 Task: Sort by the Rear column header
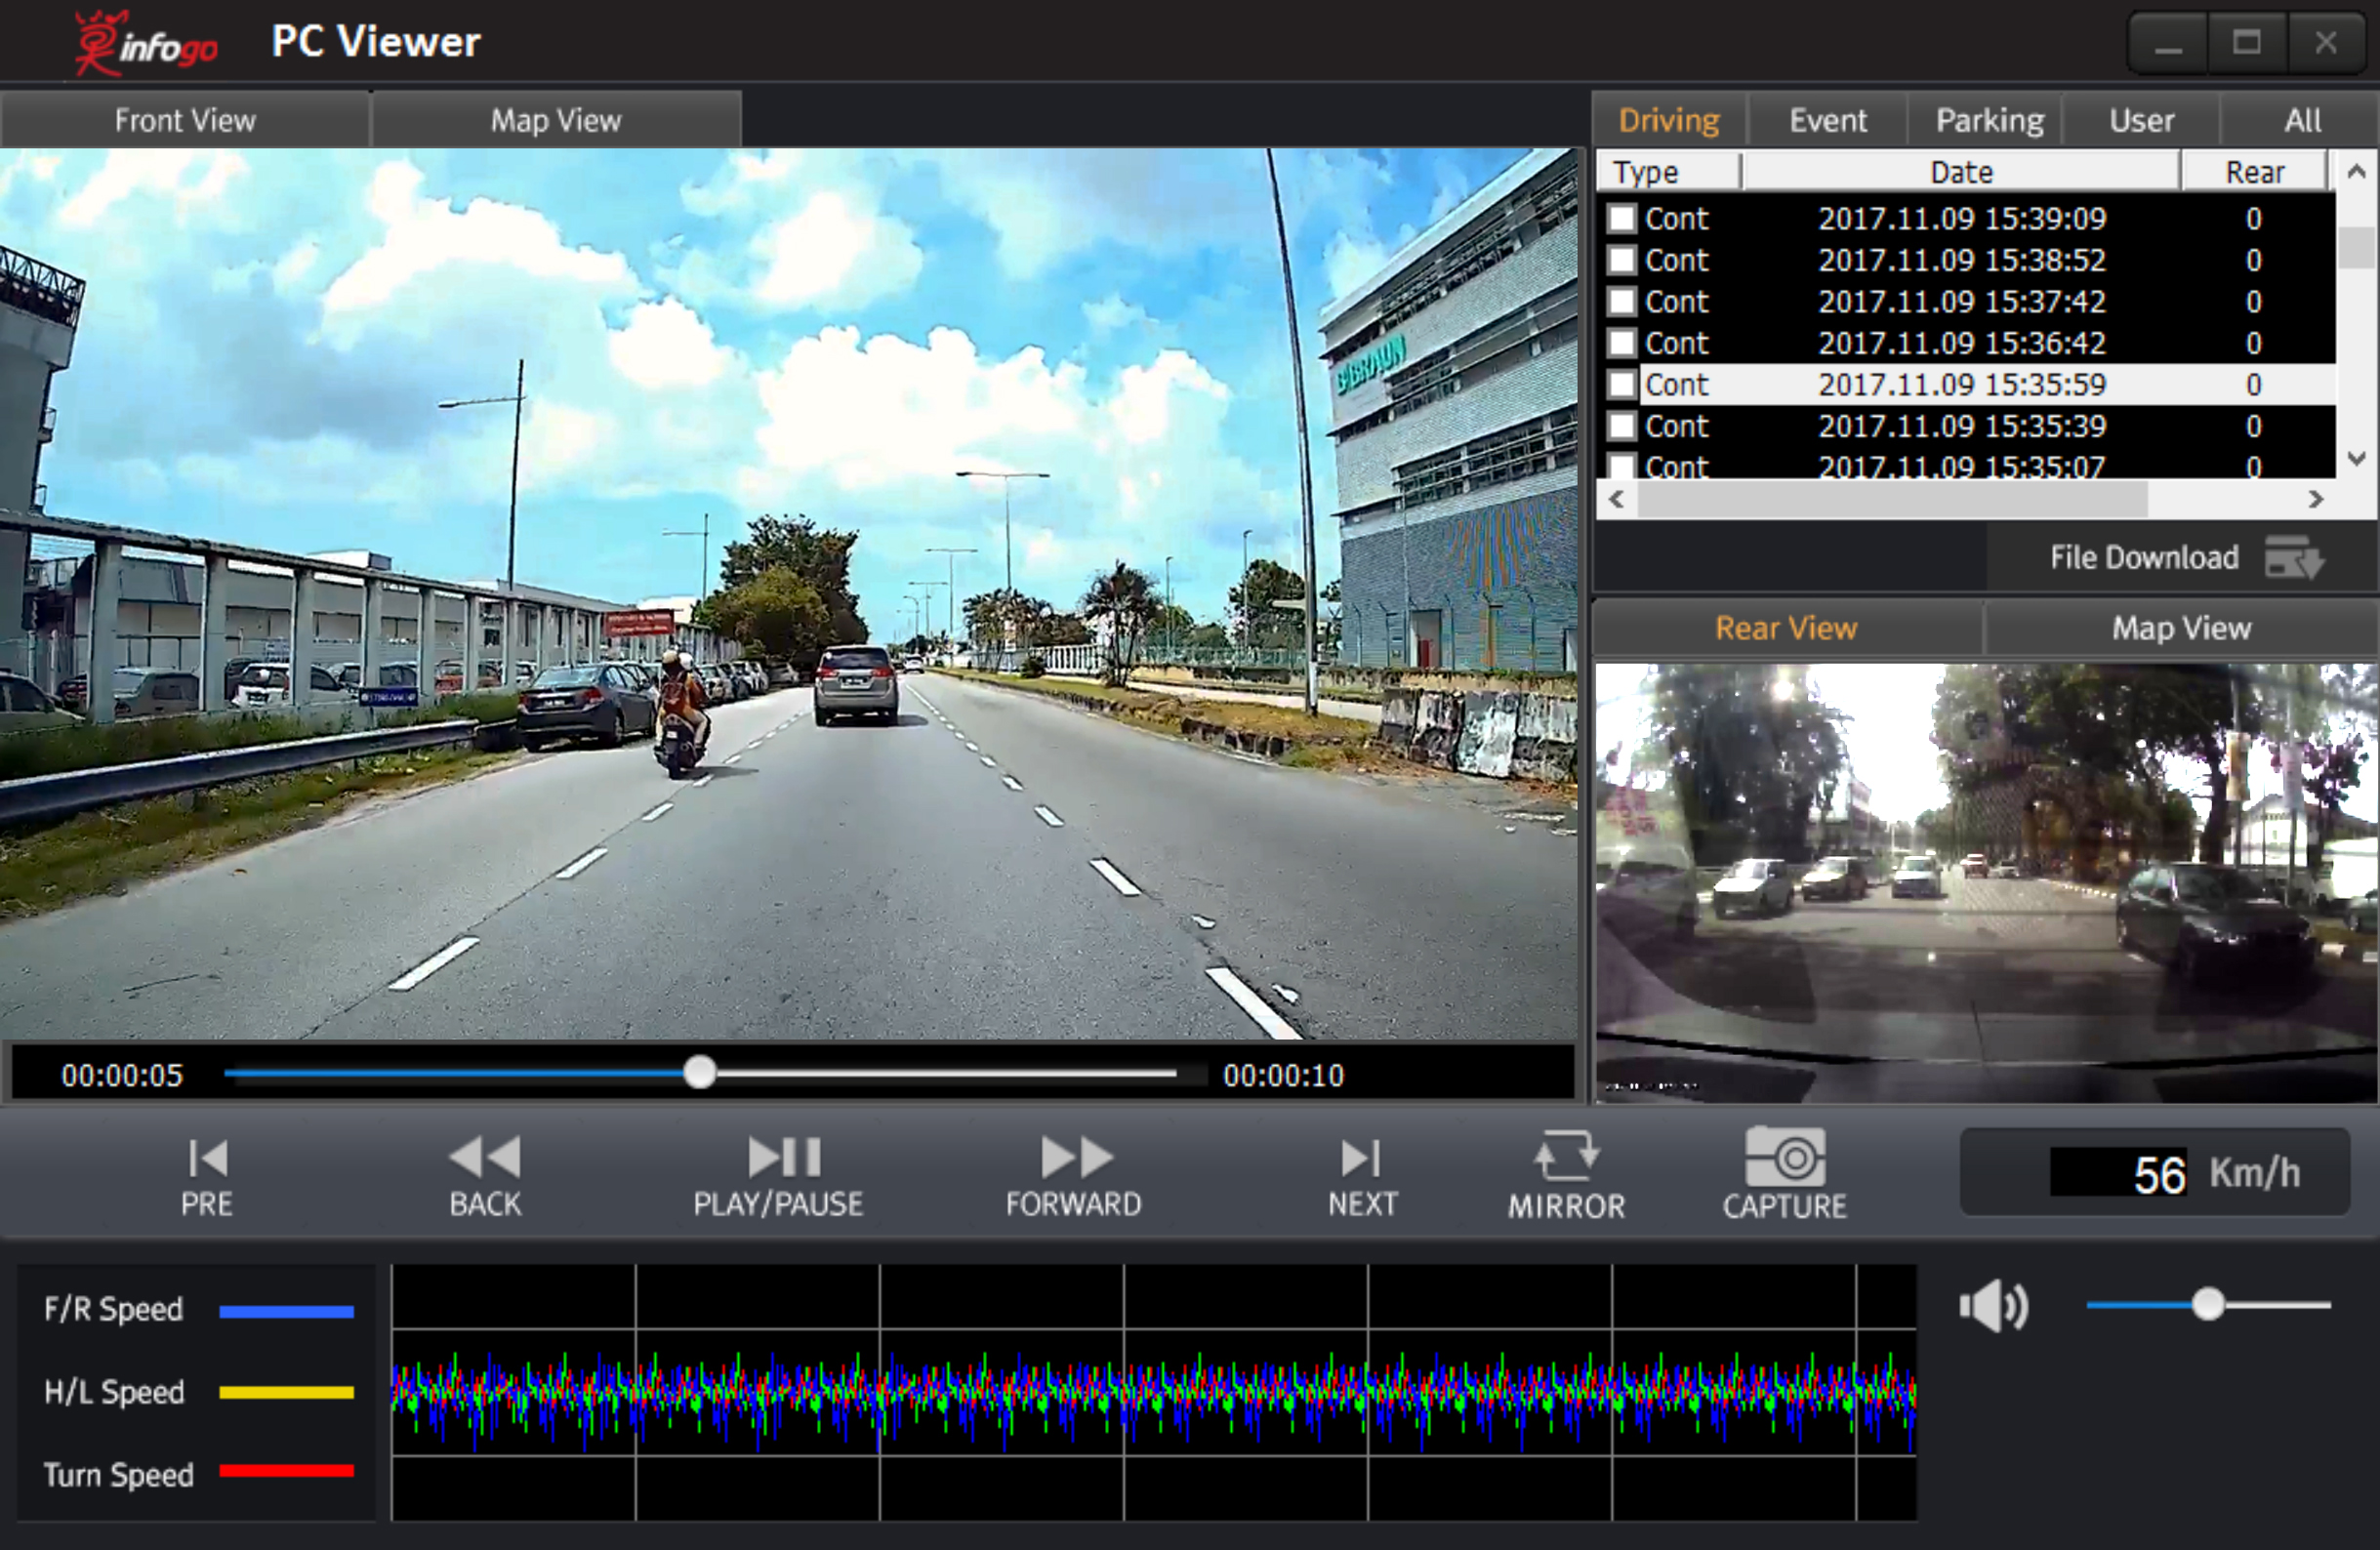pos(2255,172)
